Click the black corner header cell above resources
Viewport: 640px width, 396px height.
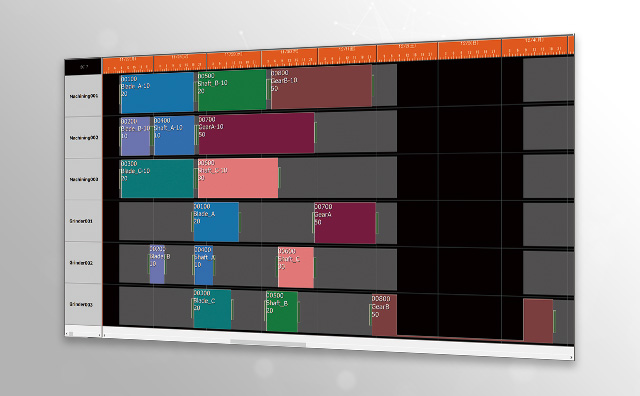point(83,67)
